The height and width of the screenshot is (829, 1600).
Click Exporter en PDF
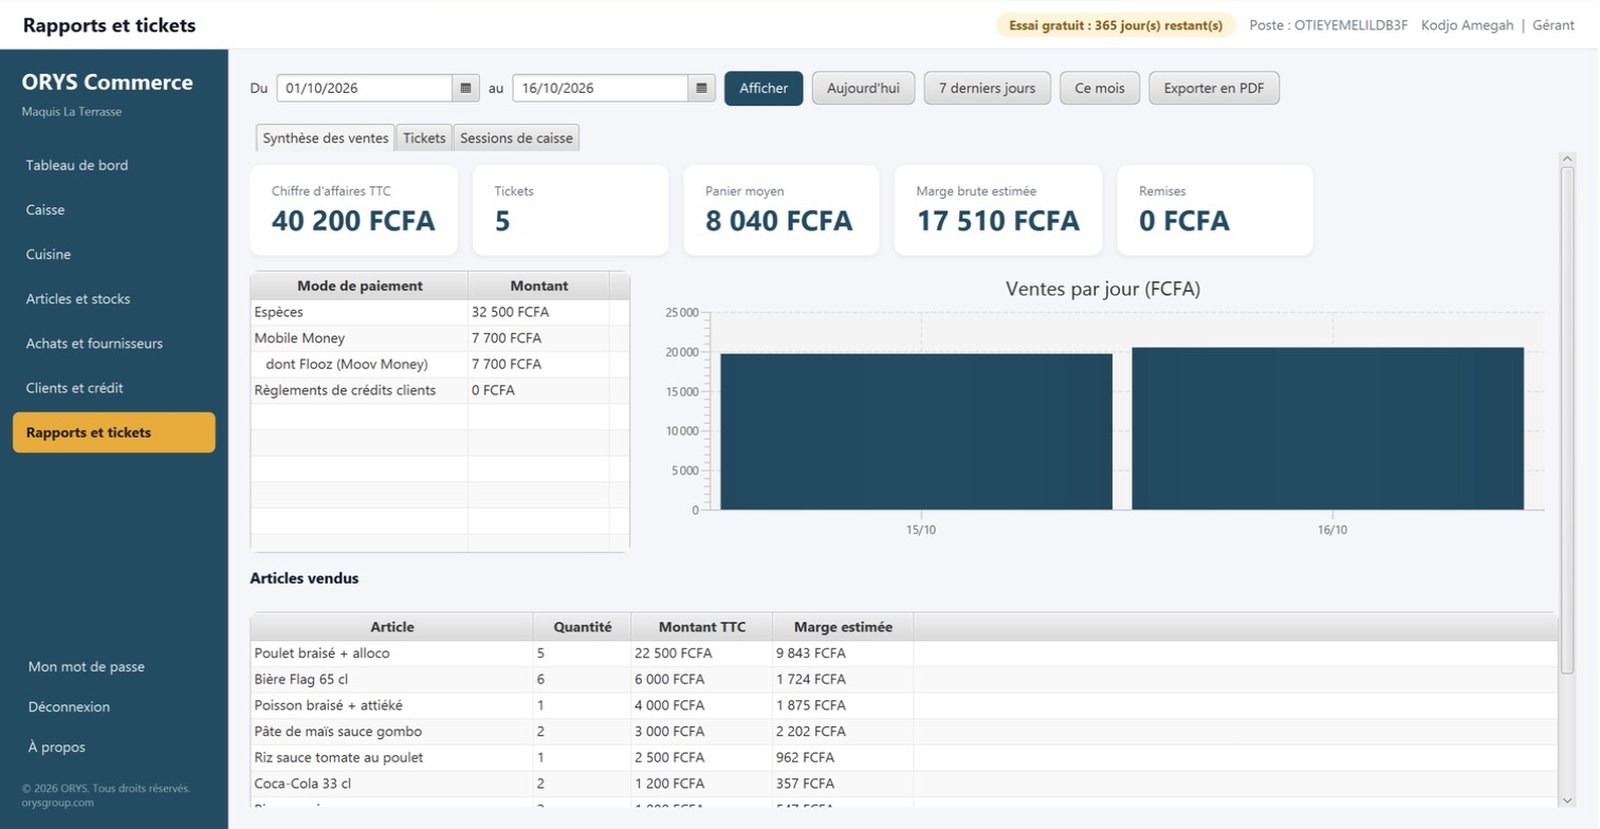[1214, 88]
